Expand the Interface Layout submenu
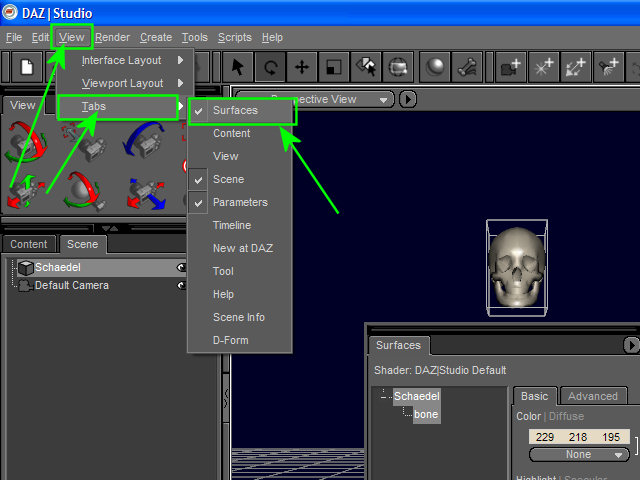 click(125, 60)
